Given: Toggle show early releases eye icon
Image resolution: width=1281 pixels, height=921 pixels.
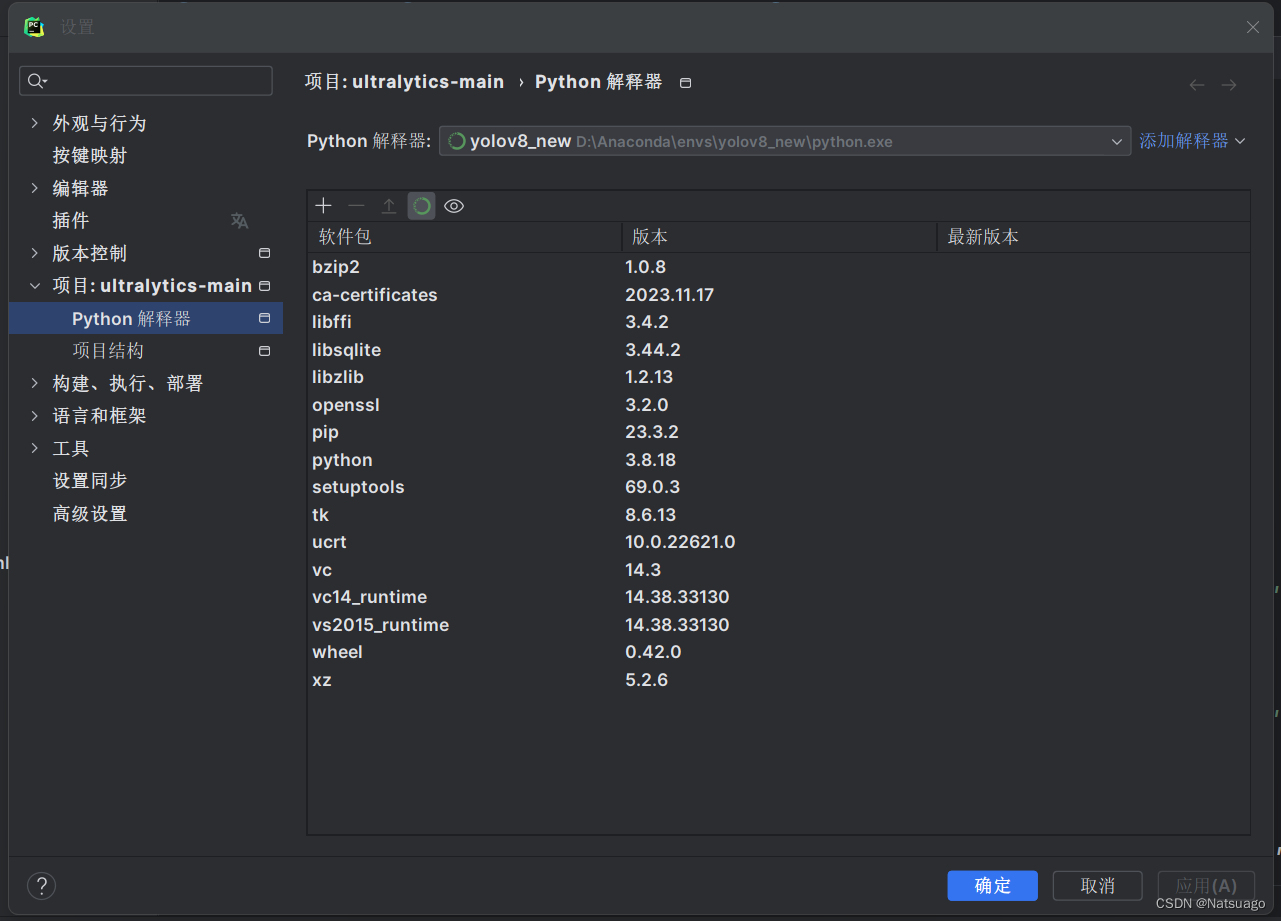Looking at the screenshot, I should pyautogui.click(x=454, y=206).
